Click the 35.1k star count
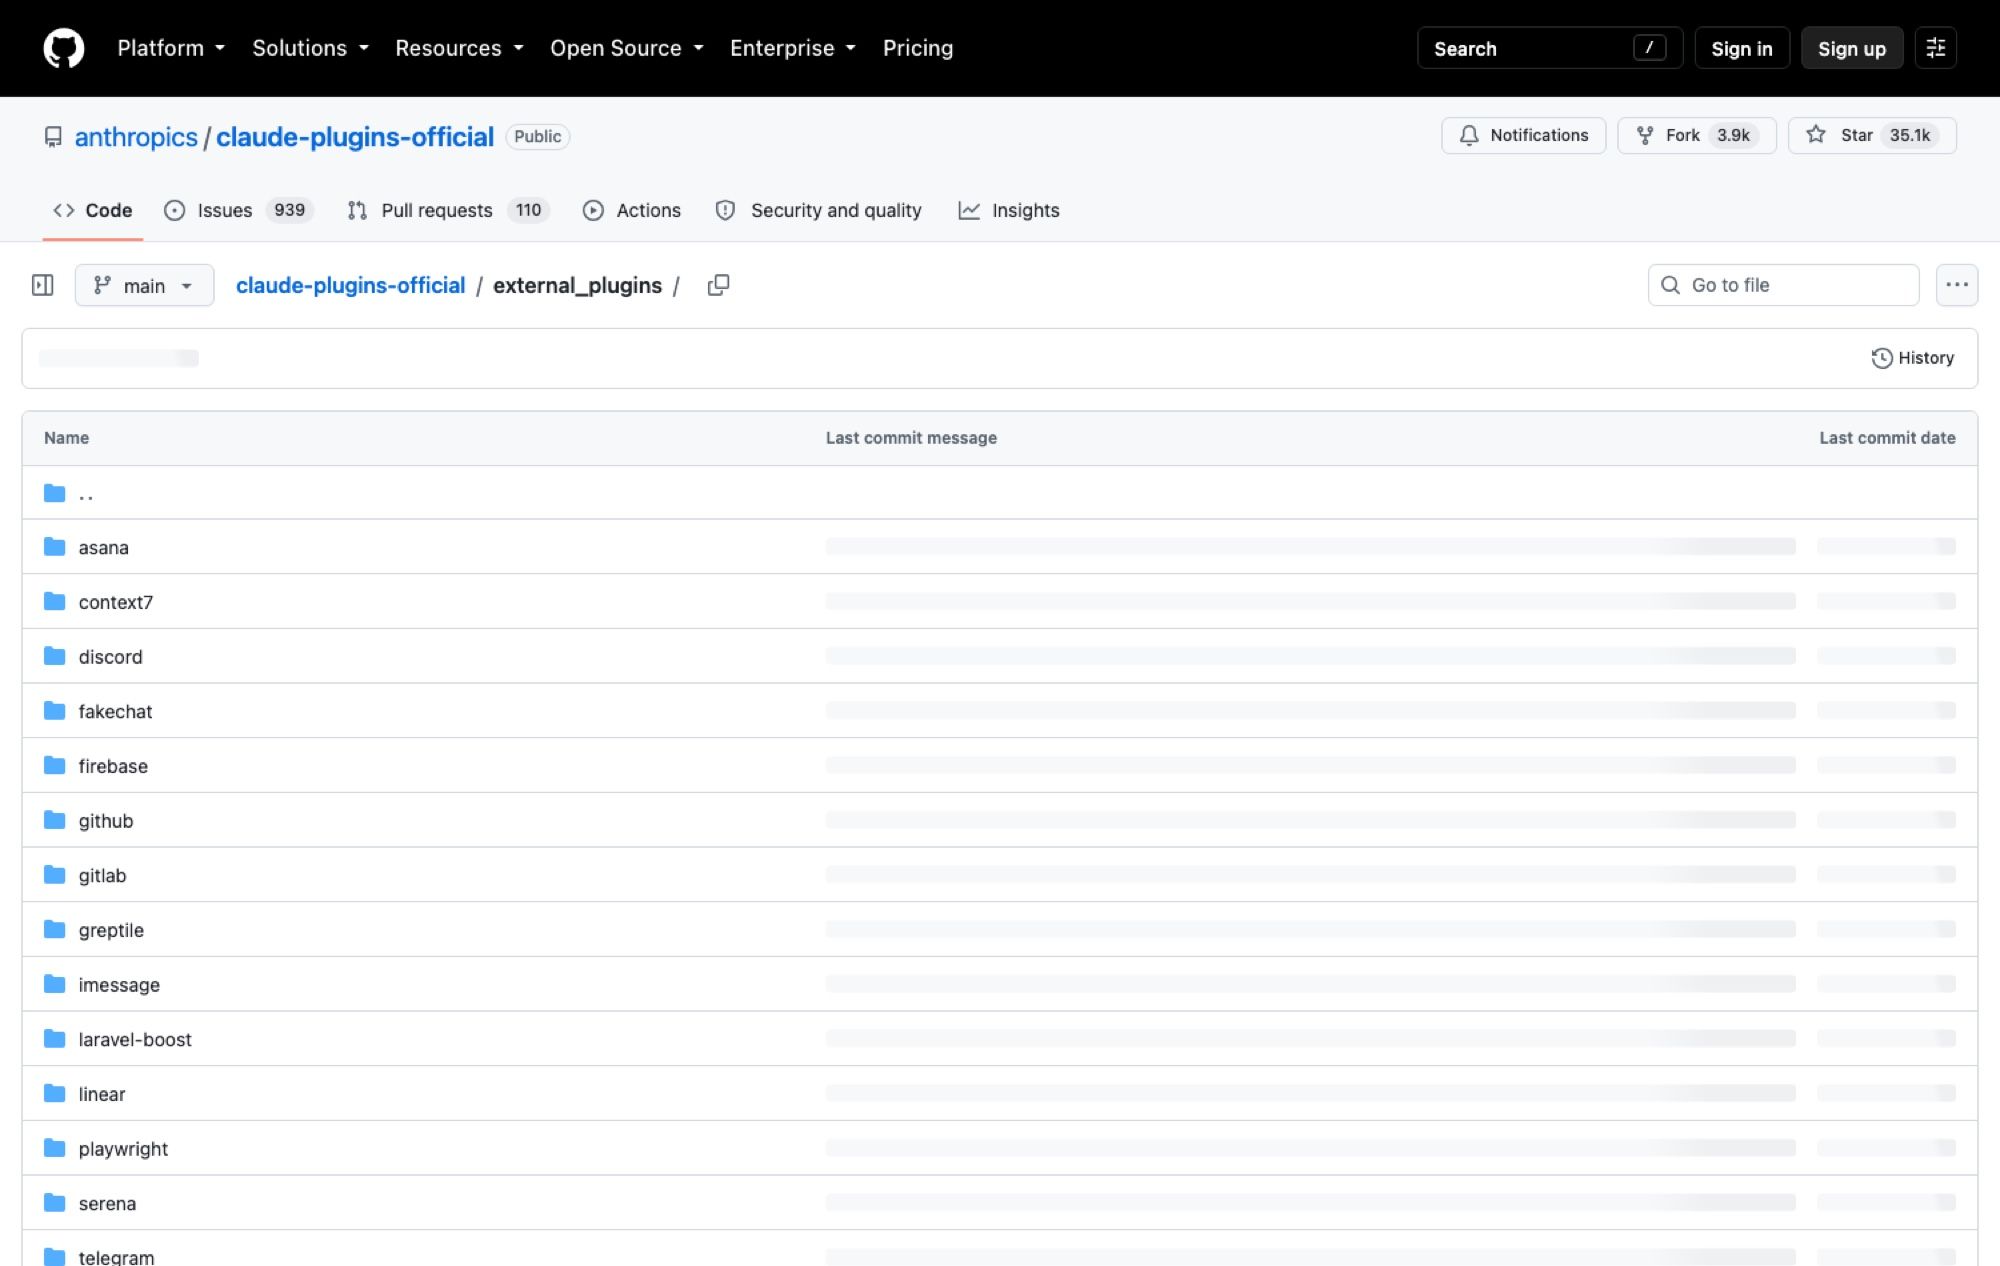Image resolution: width=2000 pixels, height=1266 pixels. 1910,135
